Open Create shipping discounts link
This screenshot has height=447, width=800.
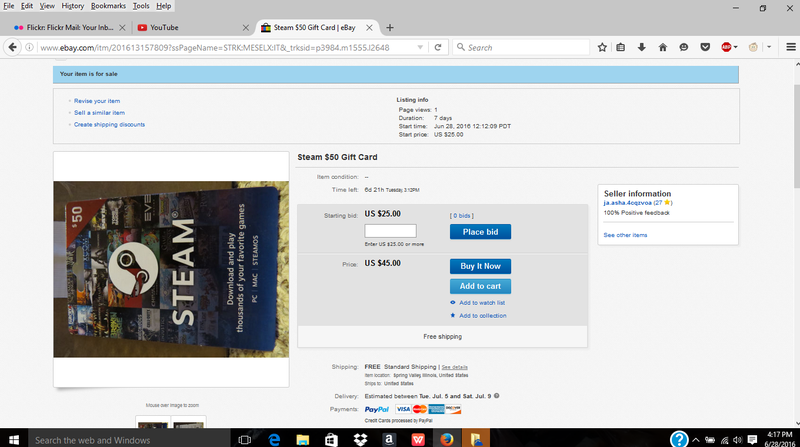click(109, 125)
